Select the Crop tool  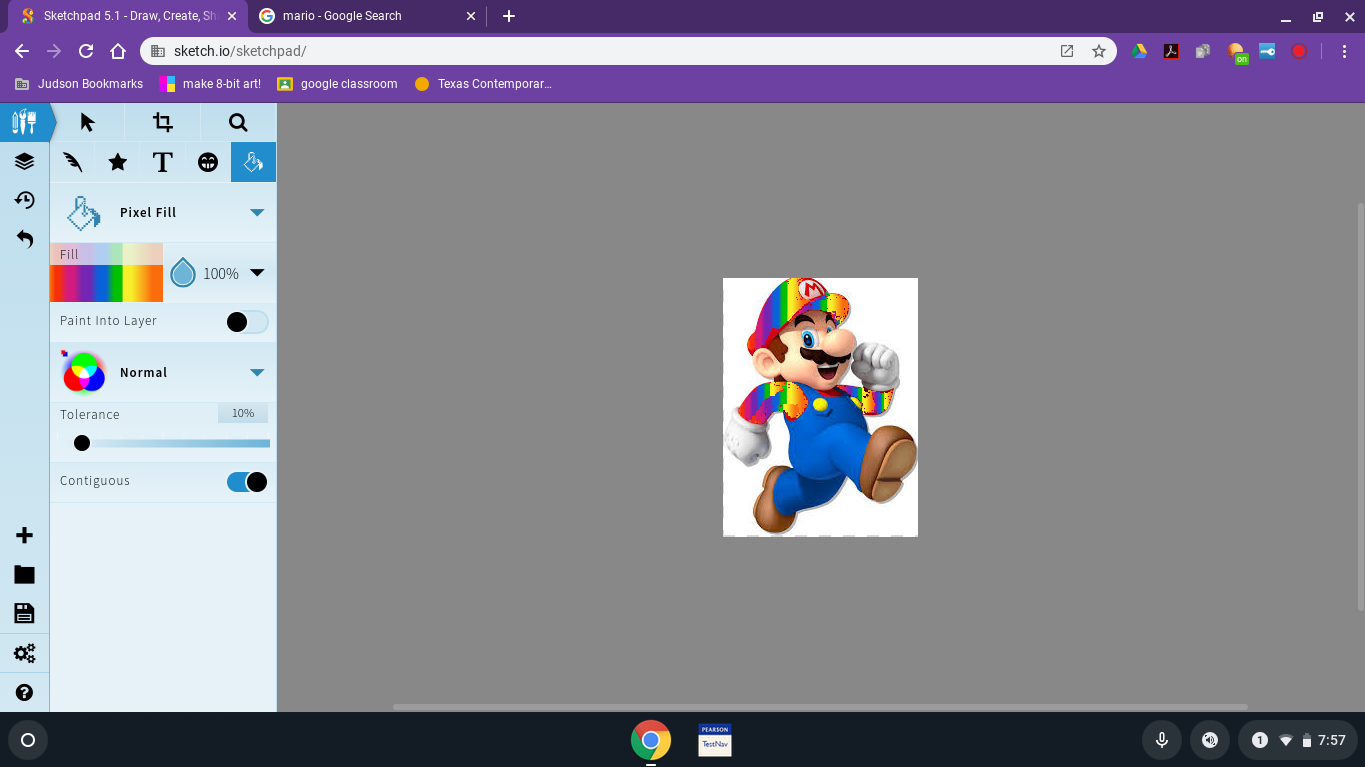(x=163, y=122)
